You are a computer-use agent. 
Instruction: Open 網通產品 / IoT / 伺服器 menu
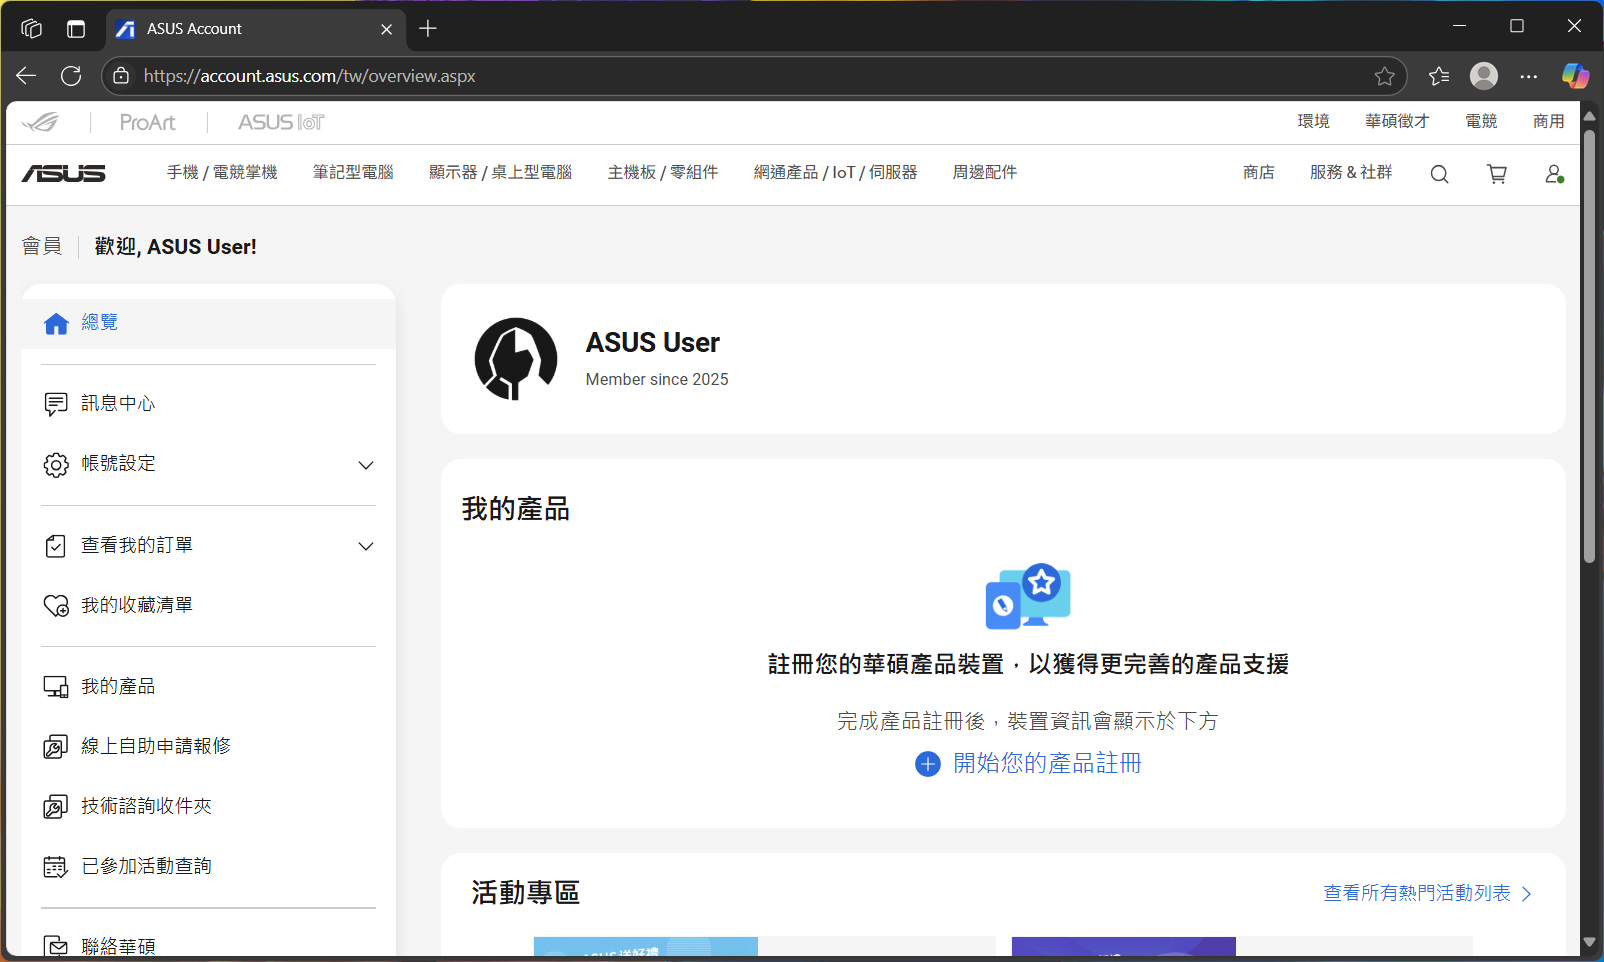(x=835, y=173)
